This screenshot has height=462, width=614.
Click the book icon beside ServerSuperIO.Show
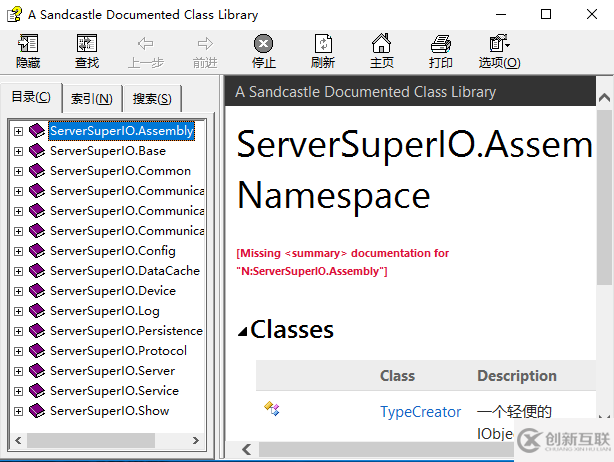tap(37, 411)
